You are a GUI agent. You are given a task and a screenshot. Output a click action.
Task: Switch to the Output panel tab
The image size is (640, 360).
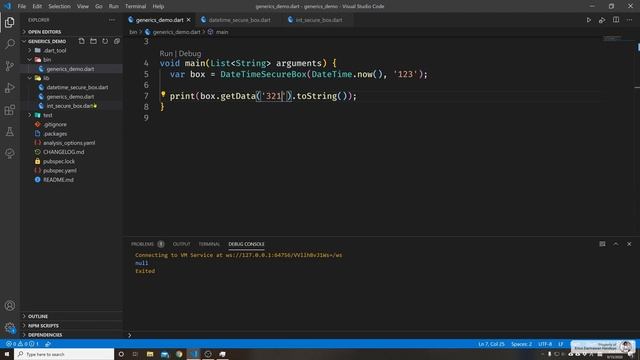point(182,244)
